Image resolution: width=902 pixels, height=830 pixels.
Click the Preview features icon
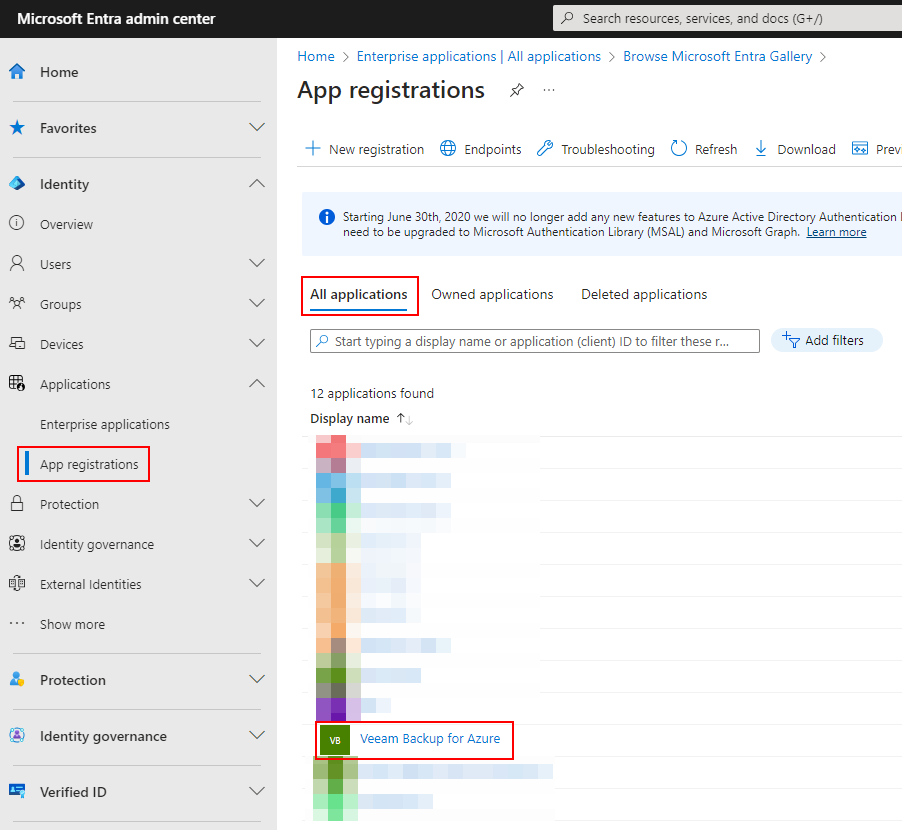pos(860,148)
